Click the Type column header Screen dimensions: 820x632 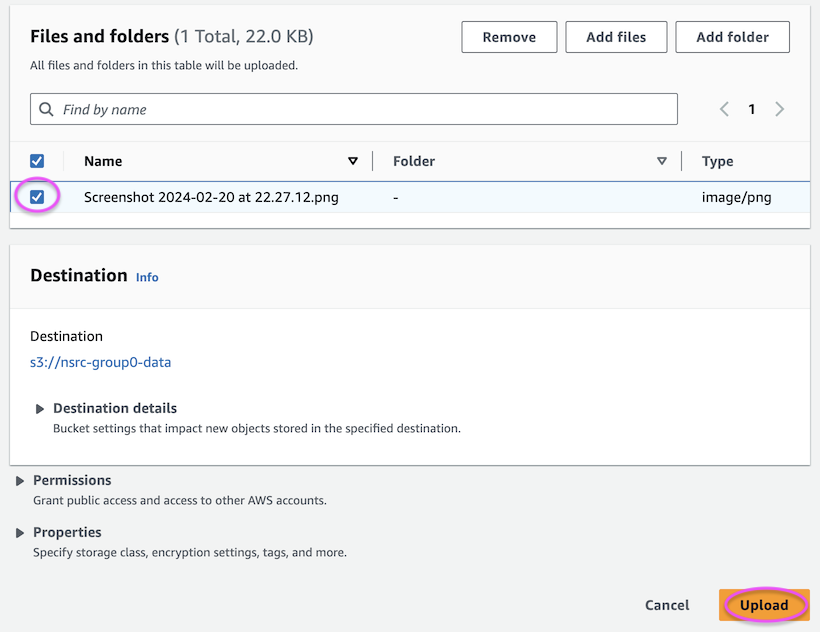(717, 161)
